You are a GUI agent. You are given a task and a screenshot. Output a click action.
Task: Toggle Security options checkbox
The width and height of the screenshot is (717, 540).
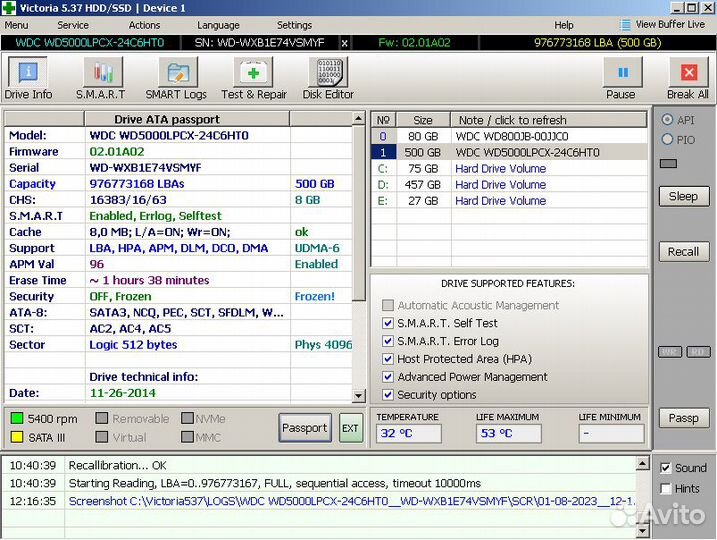[388, 395]
